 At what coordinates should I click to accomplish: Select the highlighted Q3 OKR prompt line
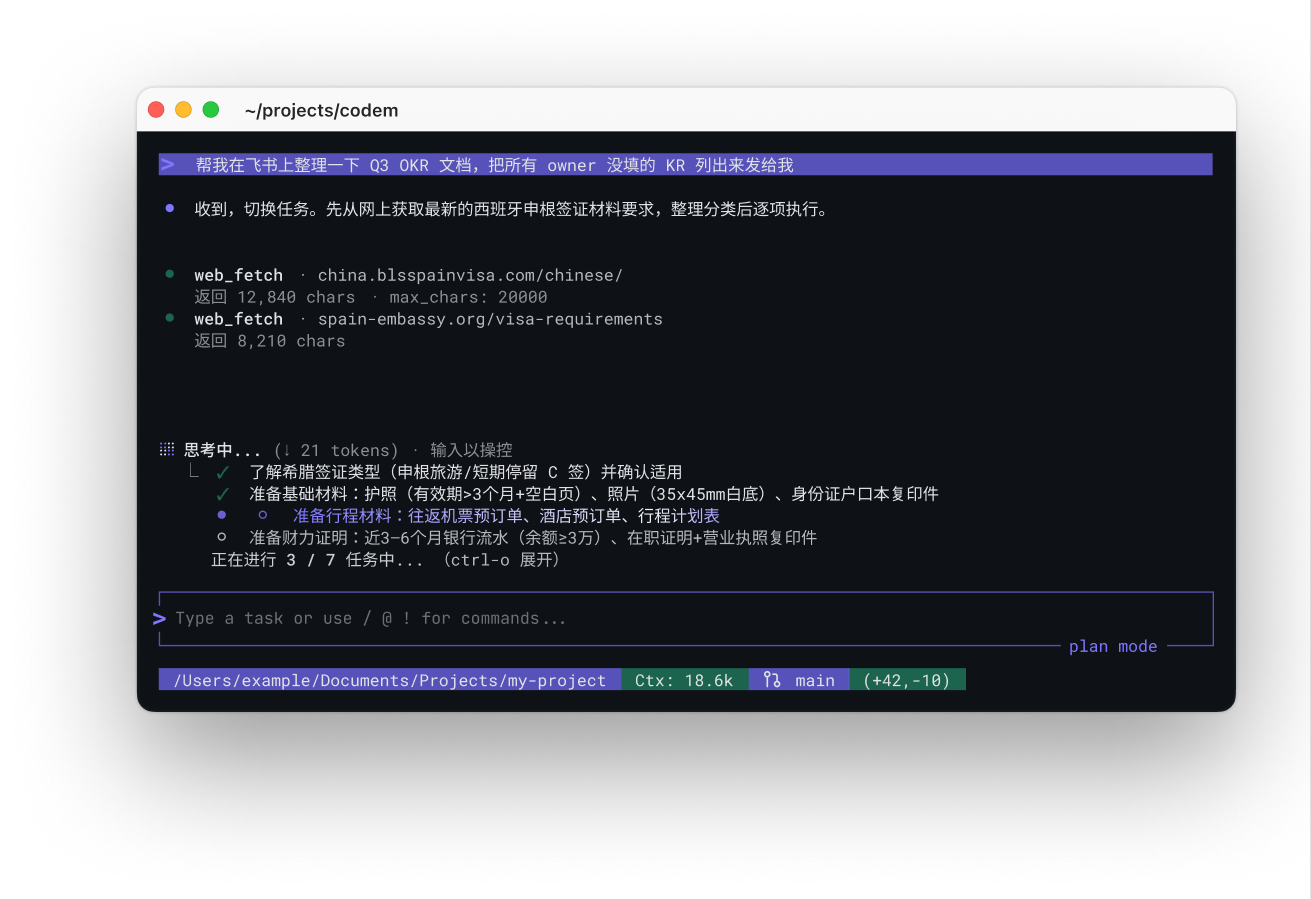click(685, 165)
